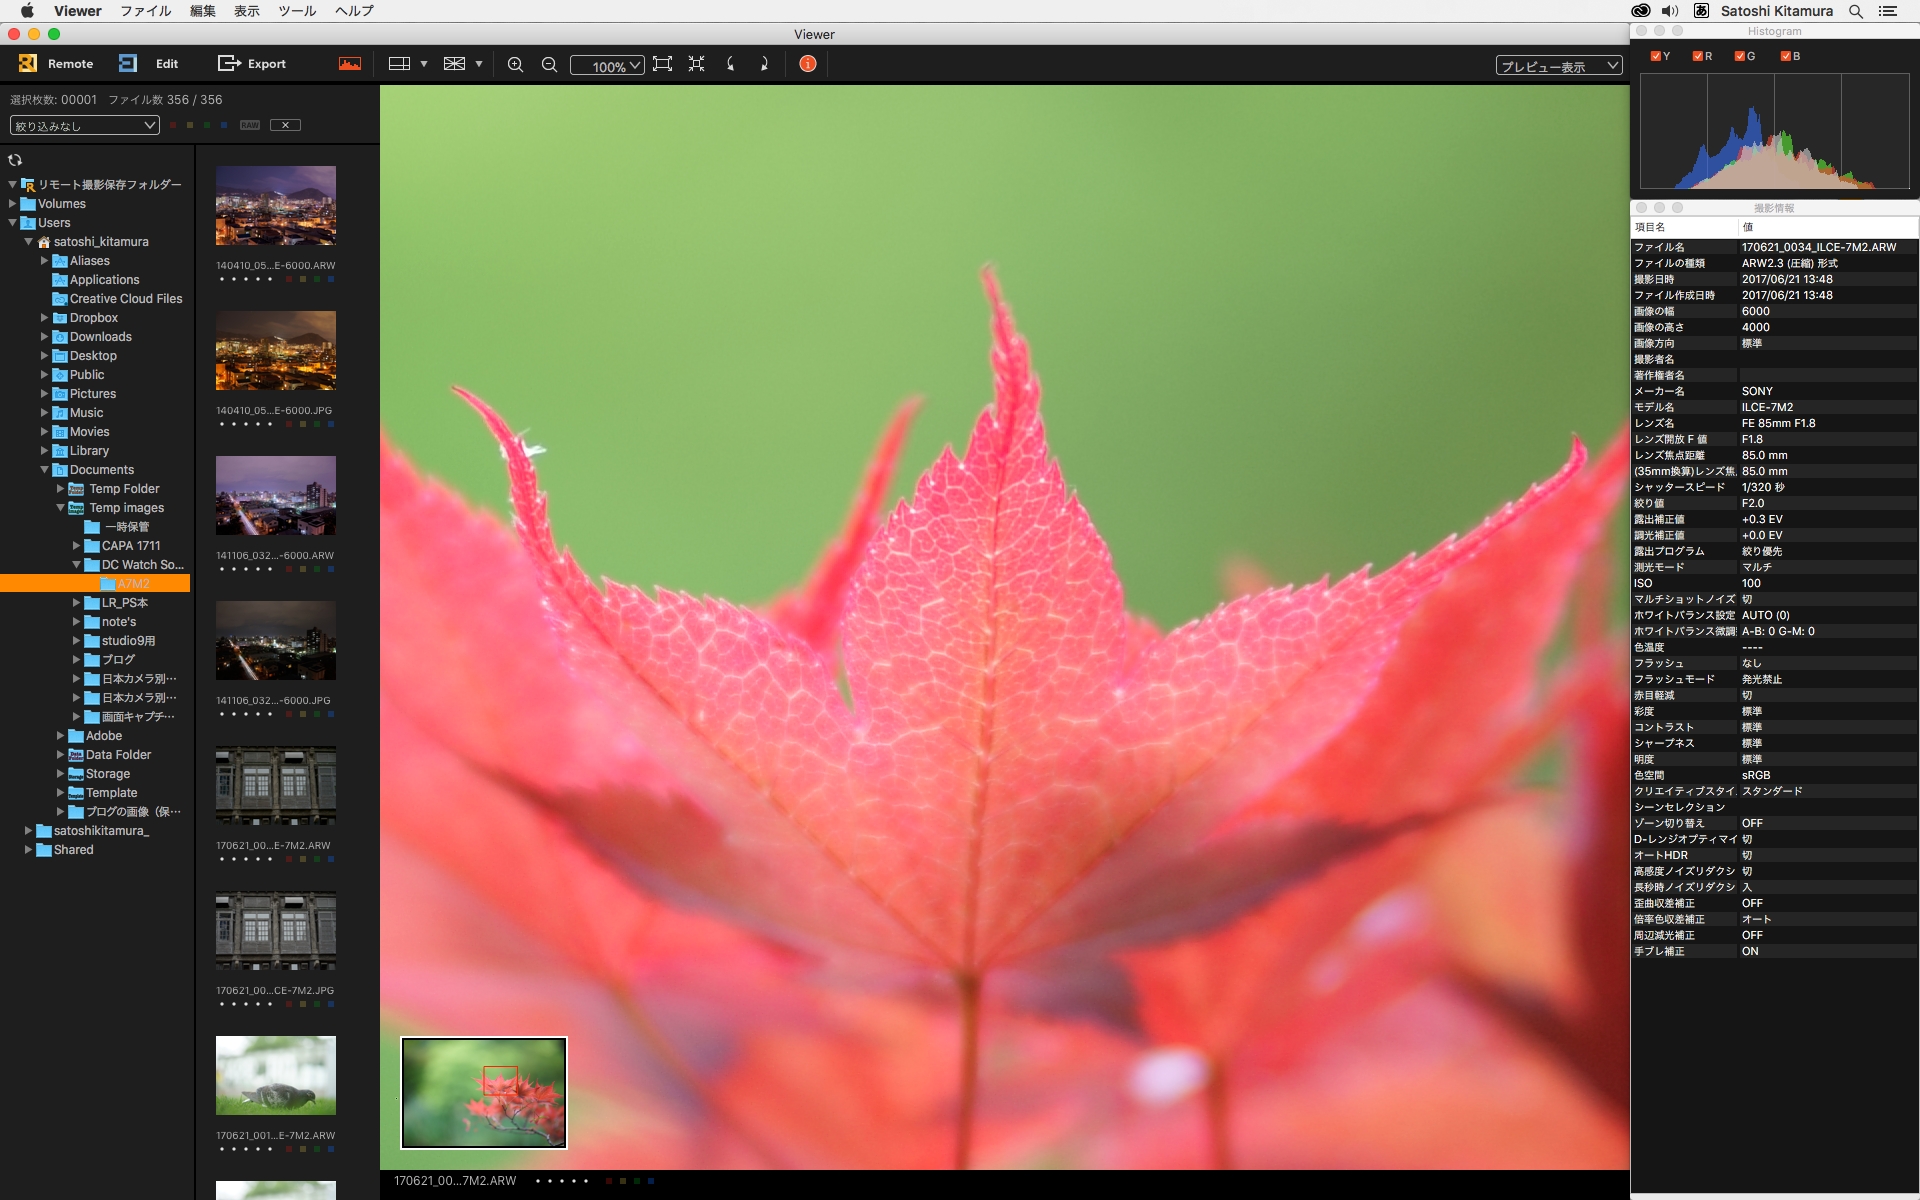Screen dimensions: 1920x1200
Task: Show shooting info with the orange icon
Action: pos(808,64)
